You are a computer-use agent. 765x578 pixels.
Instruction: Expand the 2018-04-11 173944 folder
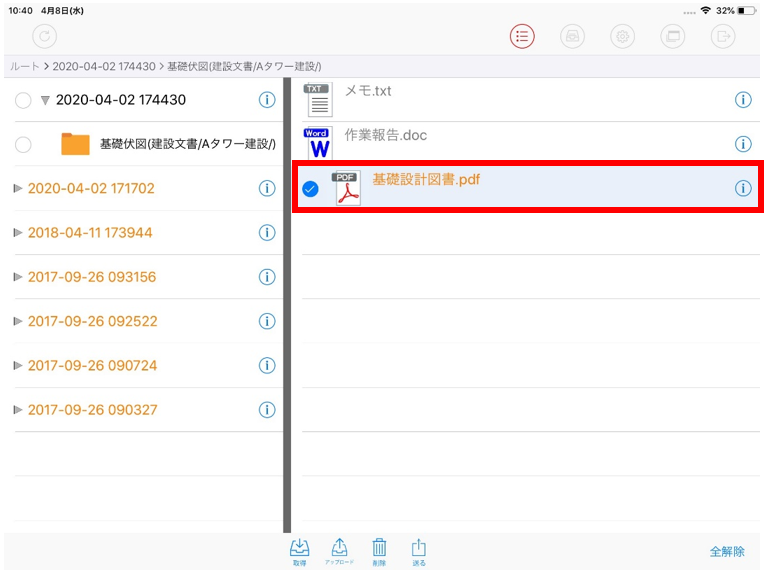[x=18, y=233]
